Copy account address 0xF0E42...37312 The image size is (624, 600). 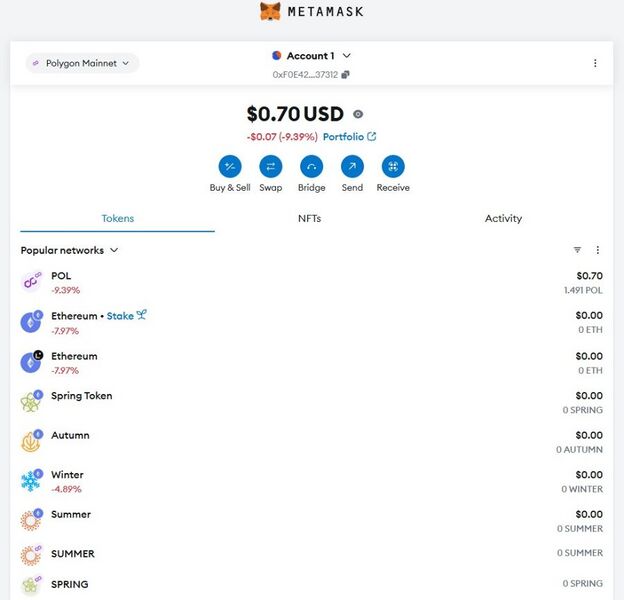coord(345,74)
